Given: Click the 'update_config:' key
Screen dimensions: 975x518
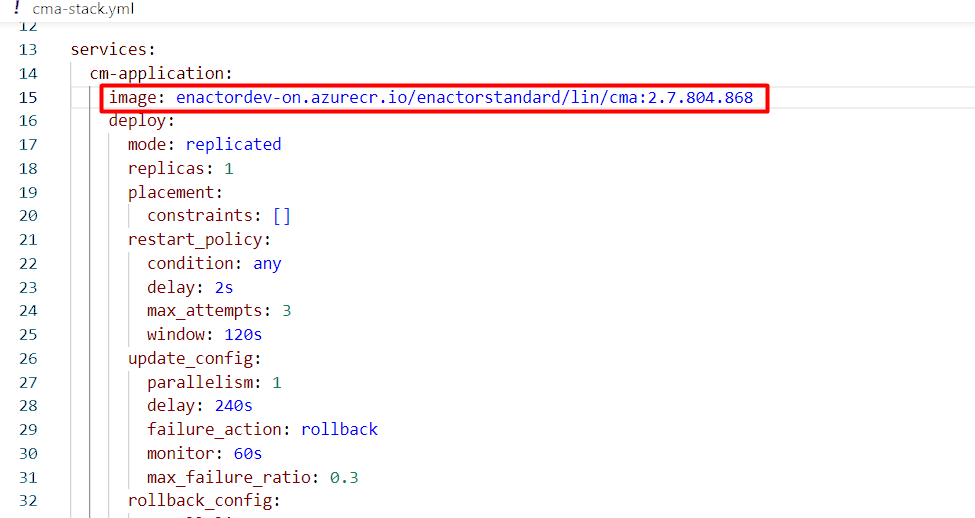Looking at the screenshot, I should tap(194, 358).
